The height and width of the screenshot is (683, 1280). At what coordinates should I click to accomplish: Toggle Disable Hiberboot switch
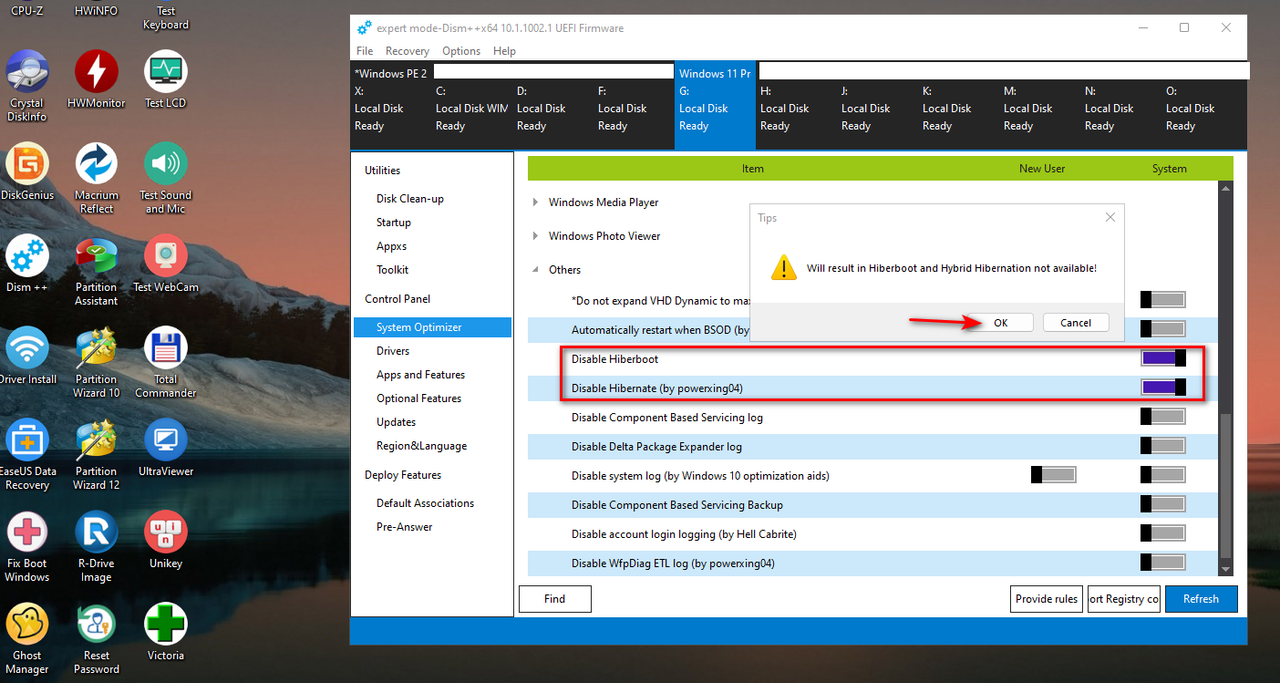pyautogui.click(x=1163, y=358)
